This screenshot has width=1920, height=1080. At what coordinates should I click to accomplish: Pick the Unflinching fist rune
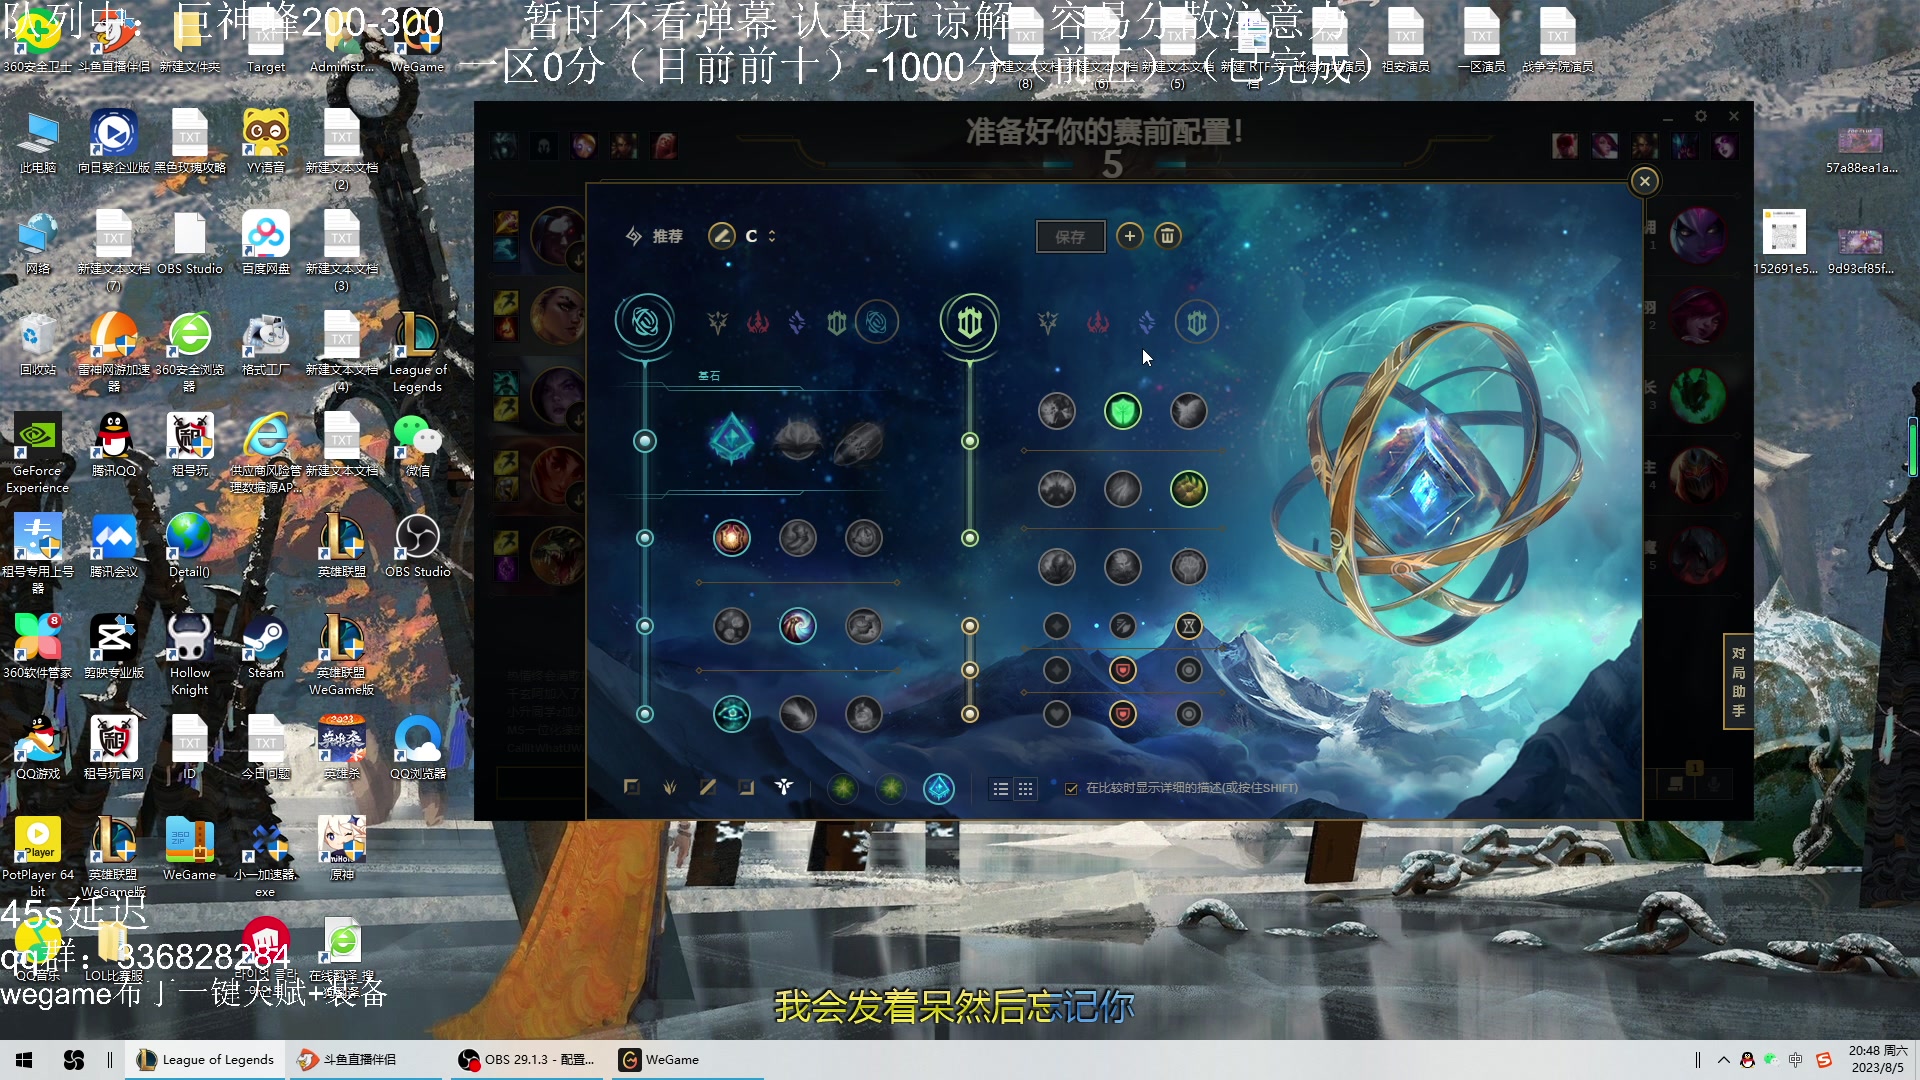point(1188,567)
